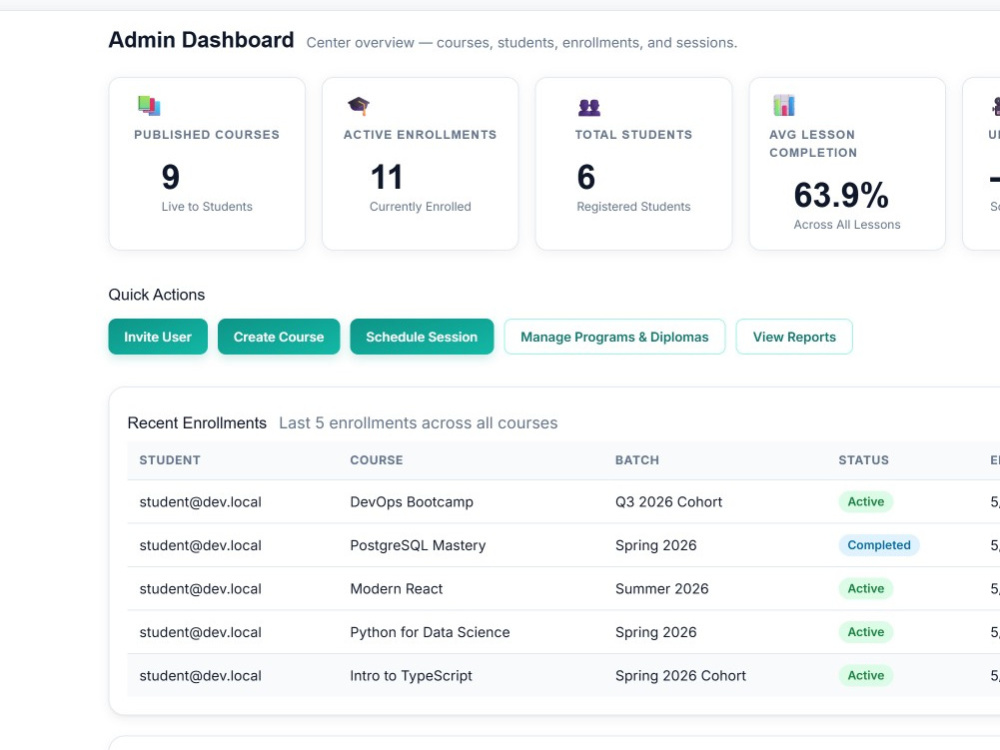Click the Total Students people icon

(x=589, y=107)
